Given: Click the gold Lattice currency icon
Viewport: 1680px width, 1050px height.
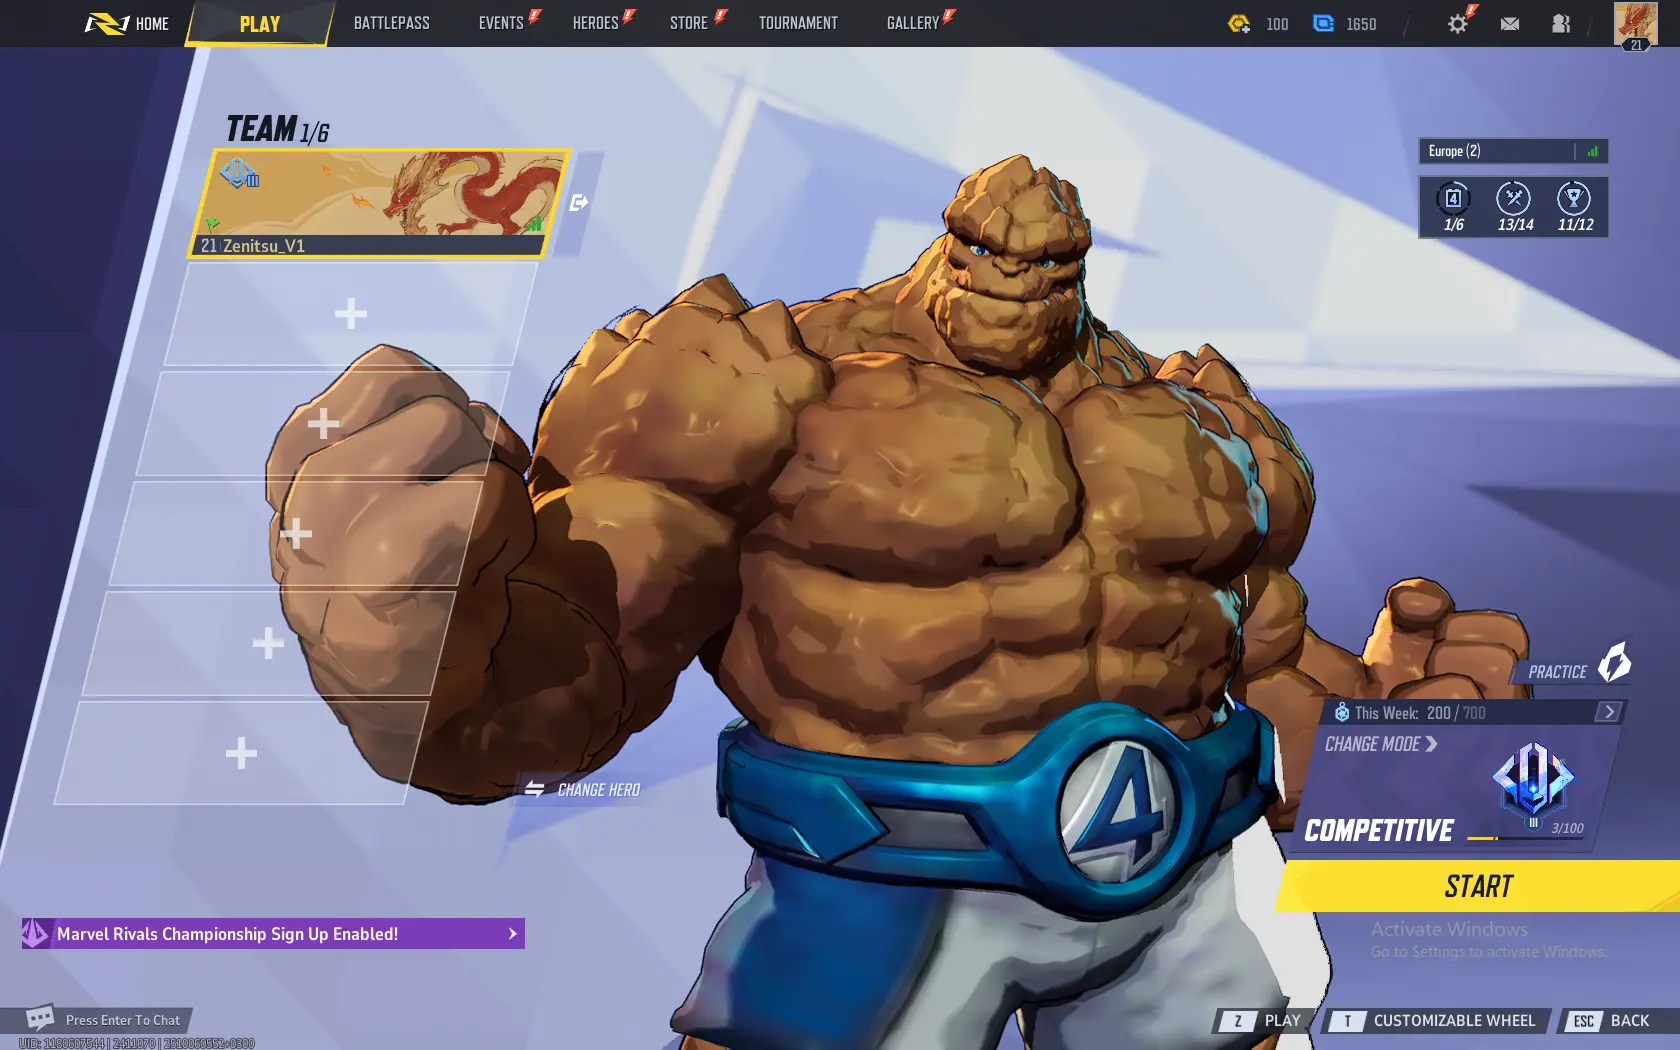Looking at the screenshot, I should 1239,24.
